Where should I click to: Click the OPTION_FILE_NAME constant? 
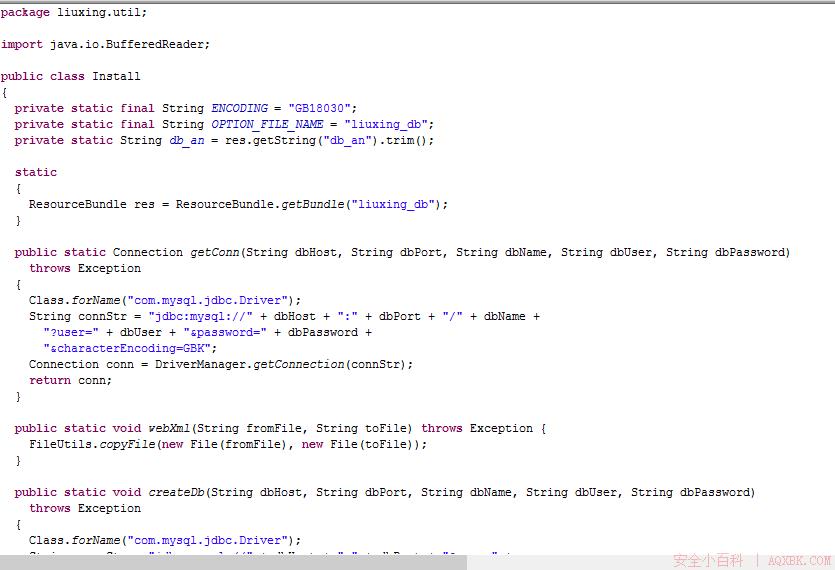pos(267,125)
